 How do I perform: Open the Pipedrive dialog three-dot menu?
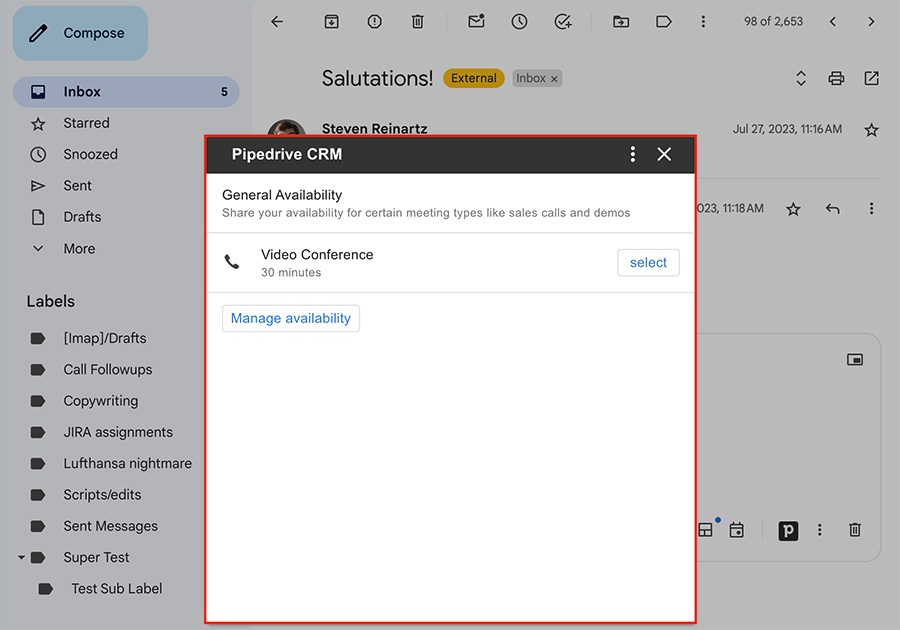pyautogui.click(x=632, y=154)
